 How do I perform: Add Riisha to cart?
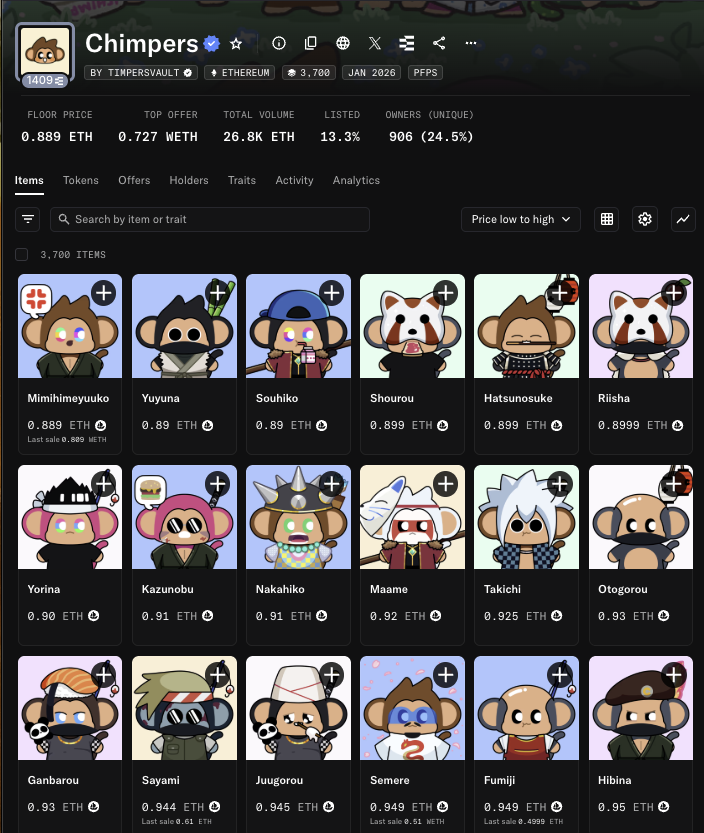pos(674,293)
